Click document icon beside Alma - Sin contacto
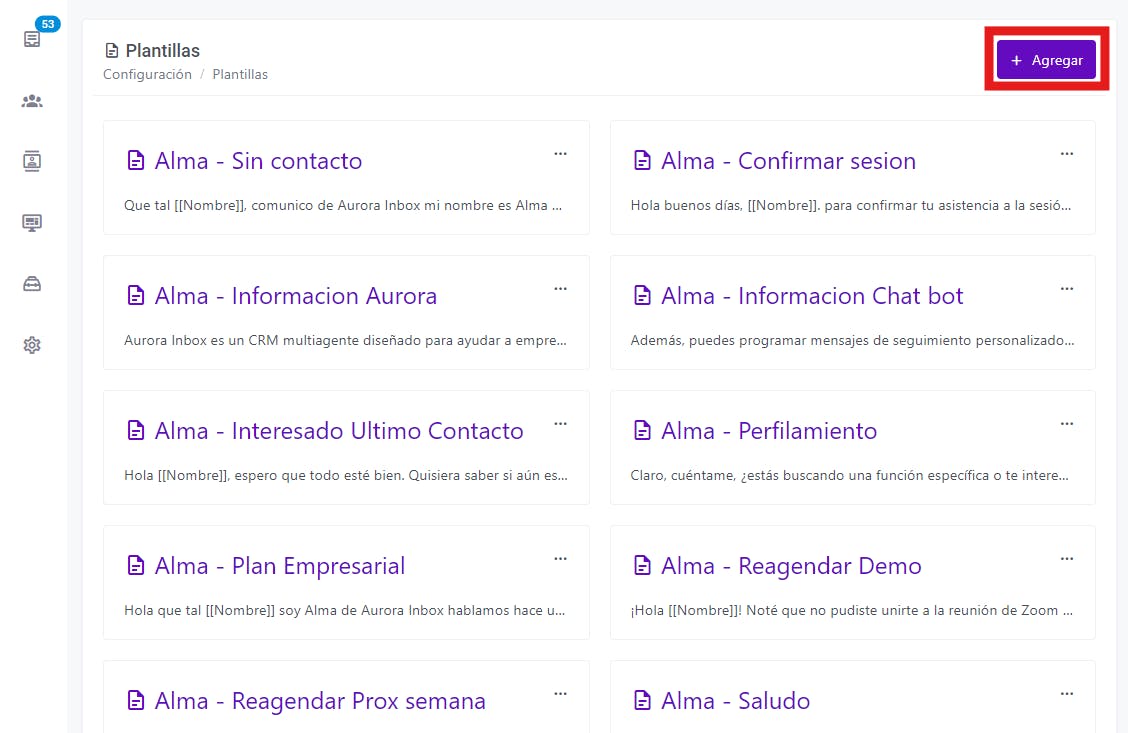The image size is (1128, 733). tap(136, 160)
